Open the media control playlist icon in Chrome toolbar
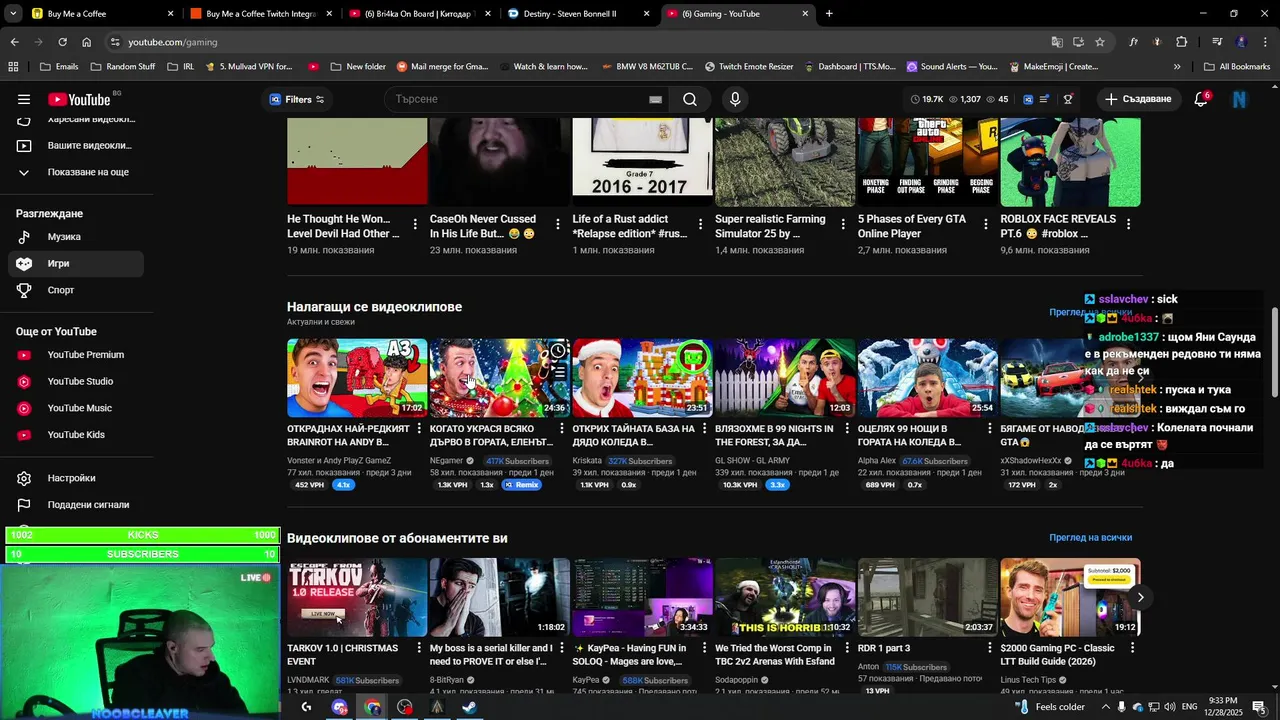Screen dimensions: 1280x720 (x=1217, y=42)
